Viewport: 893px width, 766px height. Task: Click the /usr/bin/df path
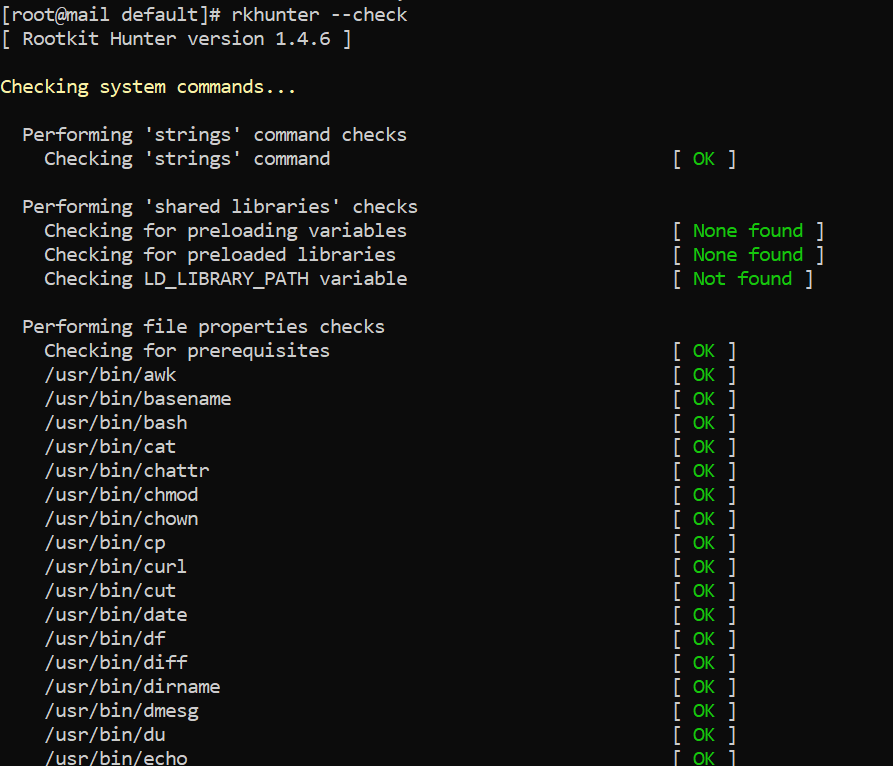[105, 639]
